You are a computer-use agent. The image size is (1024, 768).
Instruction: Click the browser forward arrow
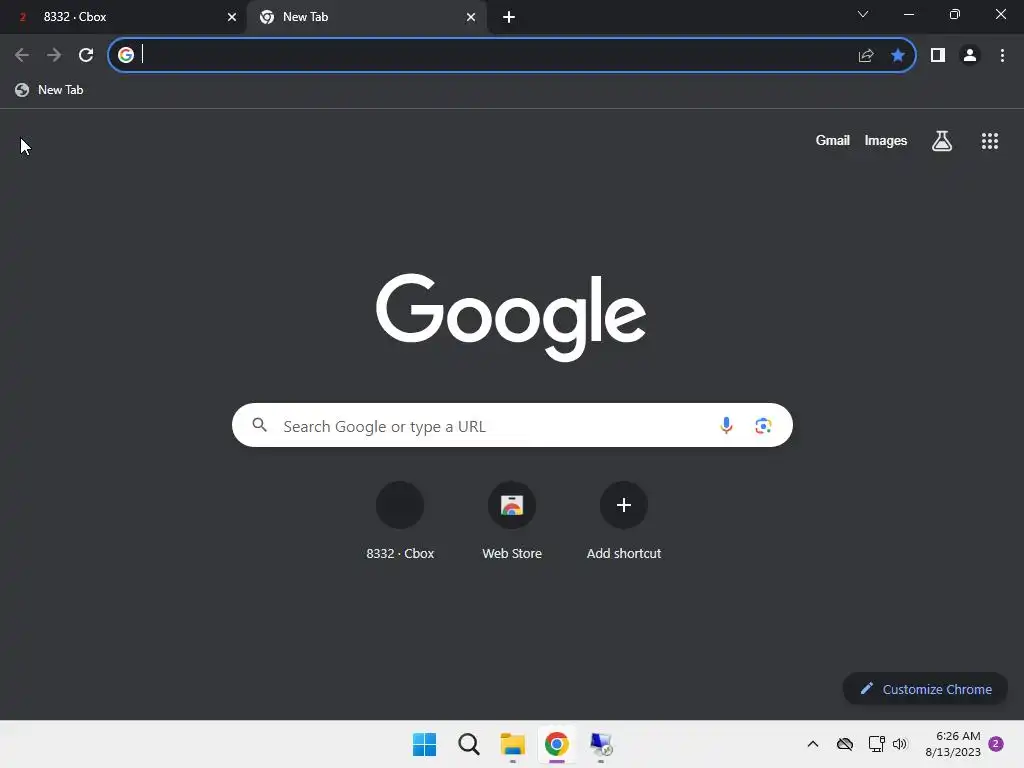54,56
